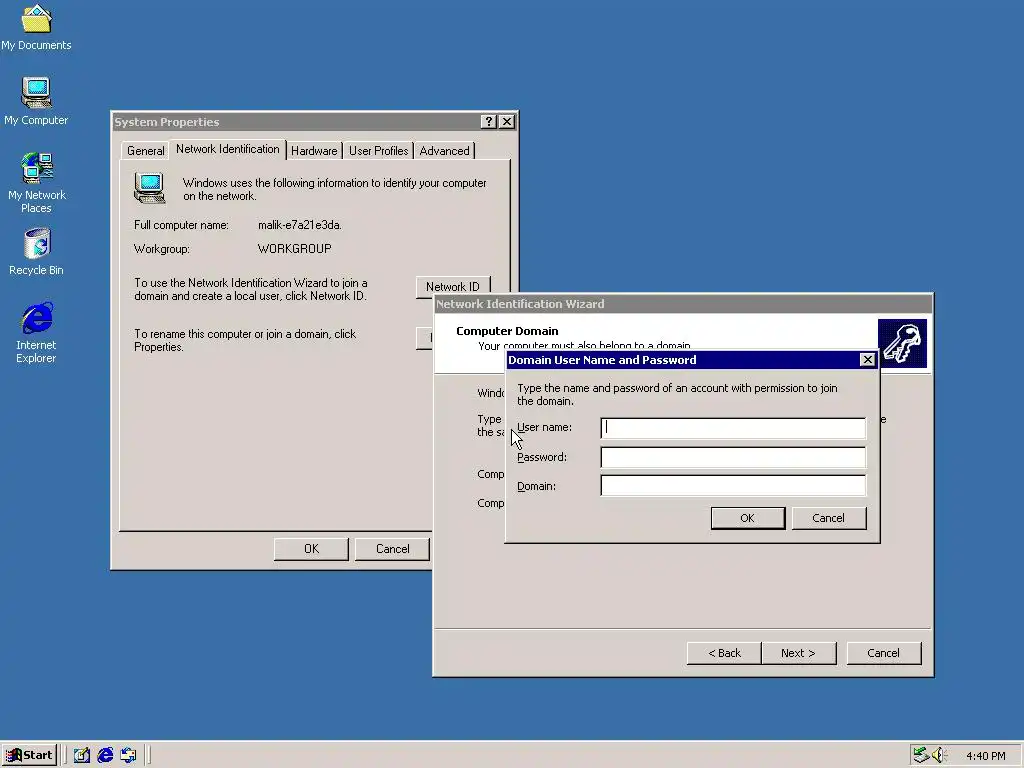Click the wizard Back button
The height and width of the screenshot is (768, 1024).
point(724,653)
